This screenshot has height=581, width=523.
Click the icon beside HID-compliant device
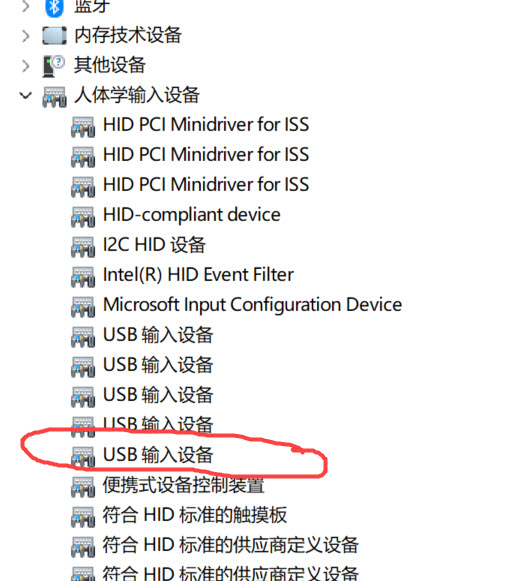[x=83, y=217]
